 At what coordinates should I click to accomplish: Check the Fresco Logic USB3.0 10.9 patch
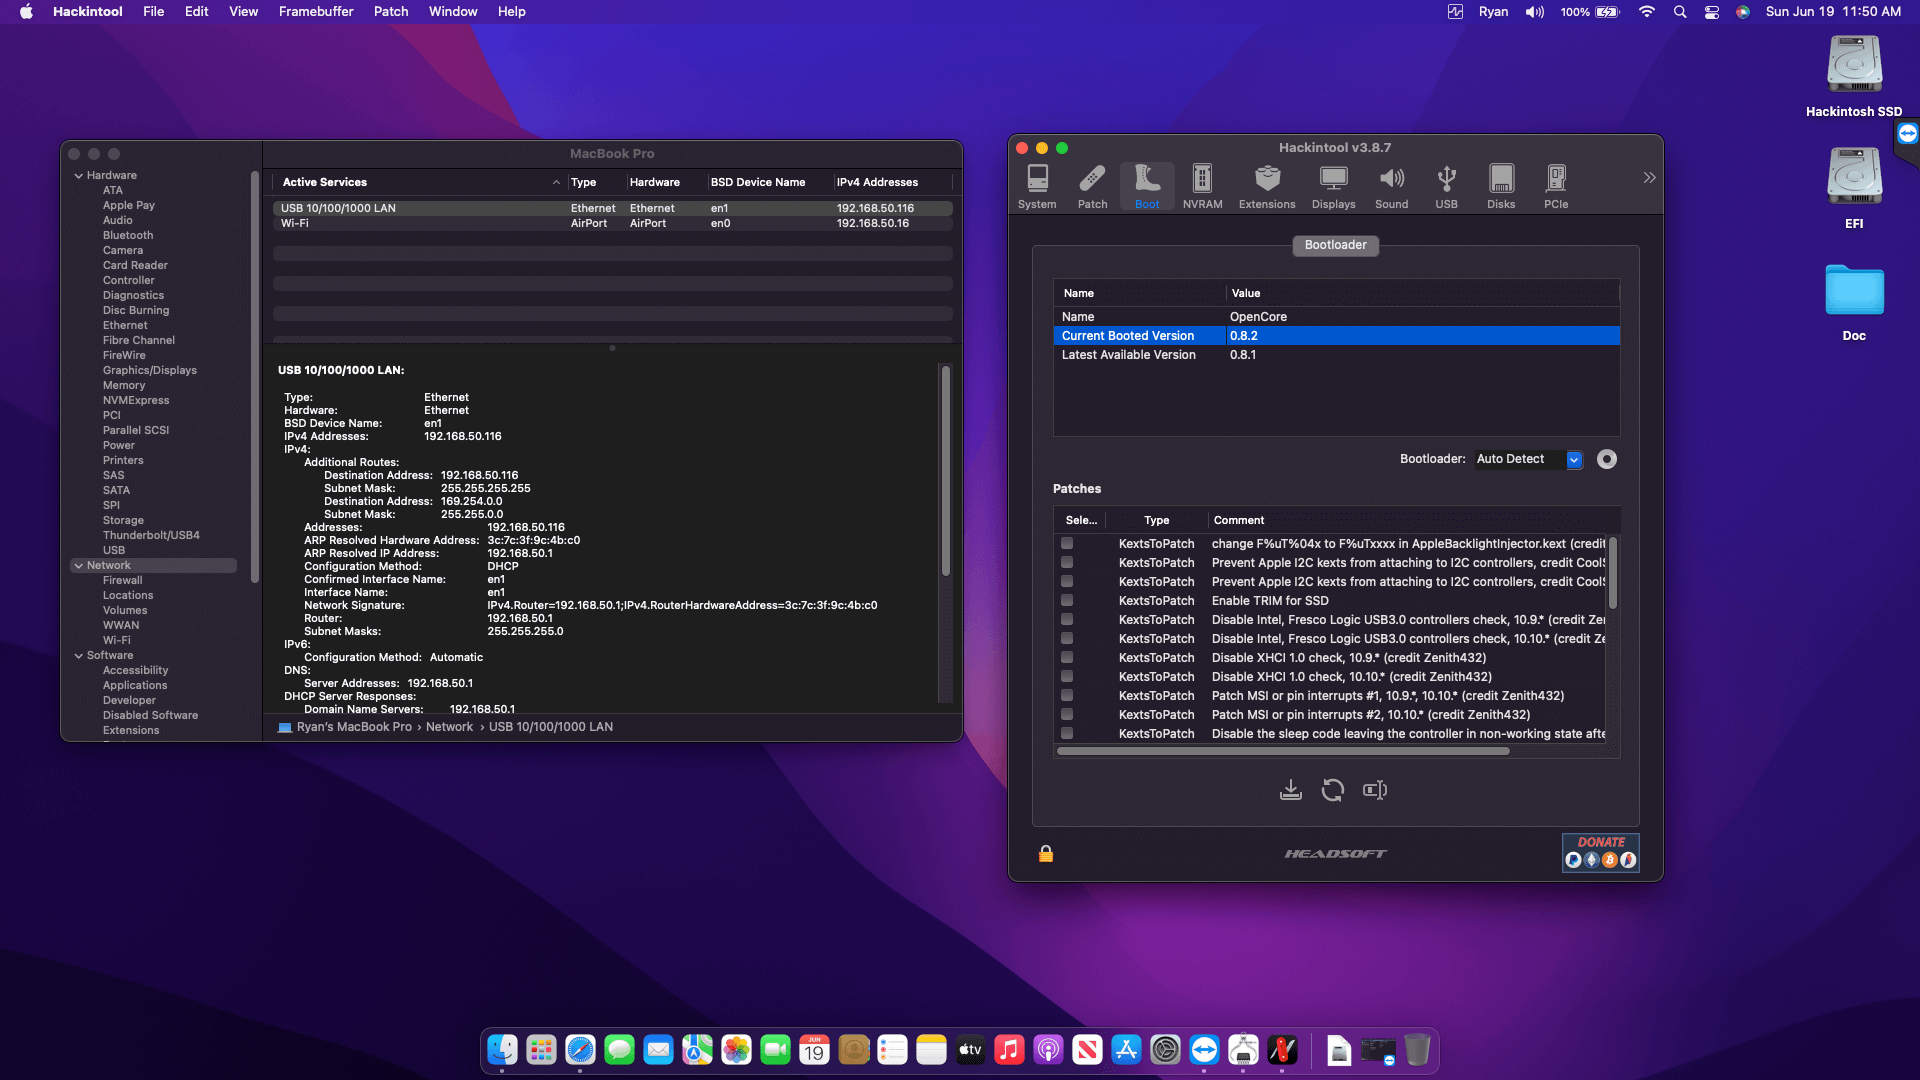[x=1067, y=619]
